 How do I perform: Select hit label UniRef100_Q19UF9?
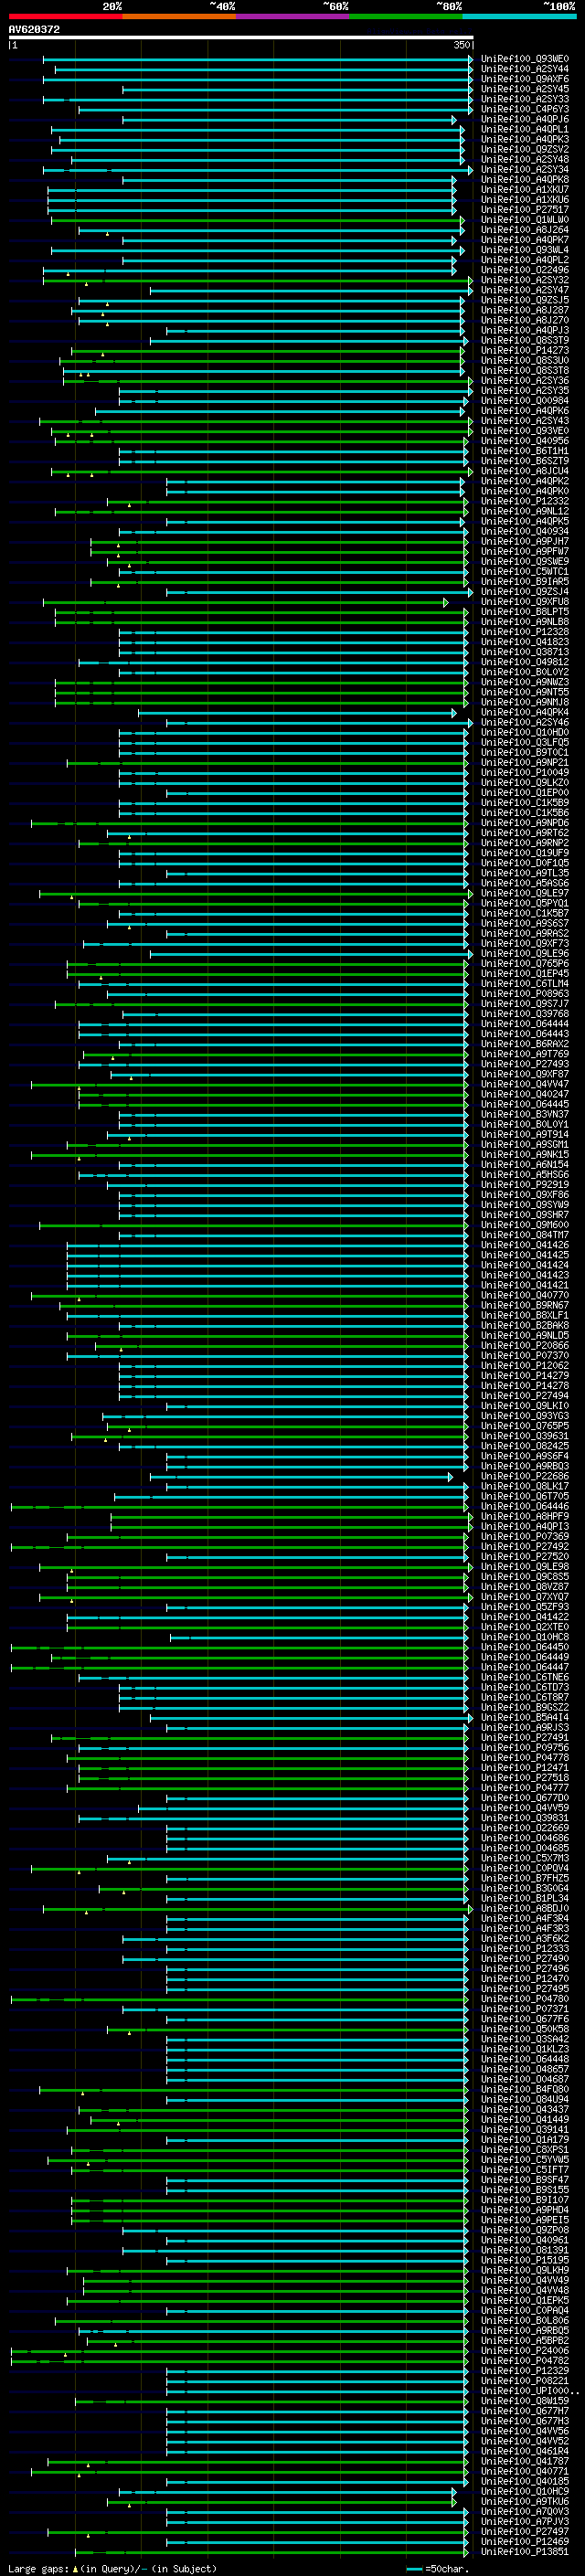(x=525, y=853)
